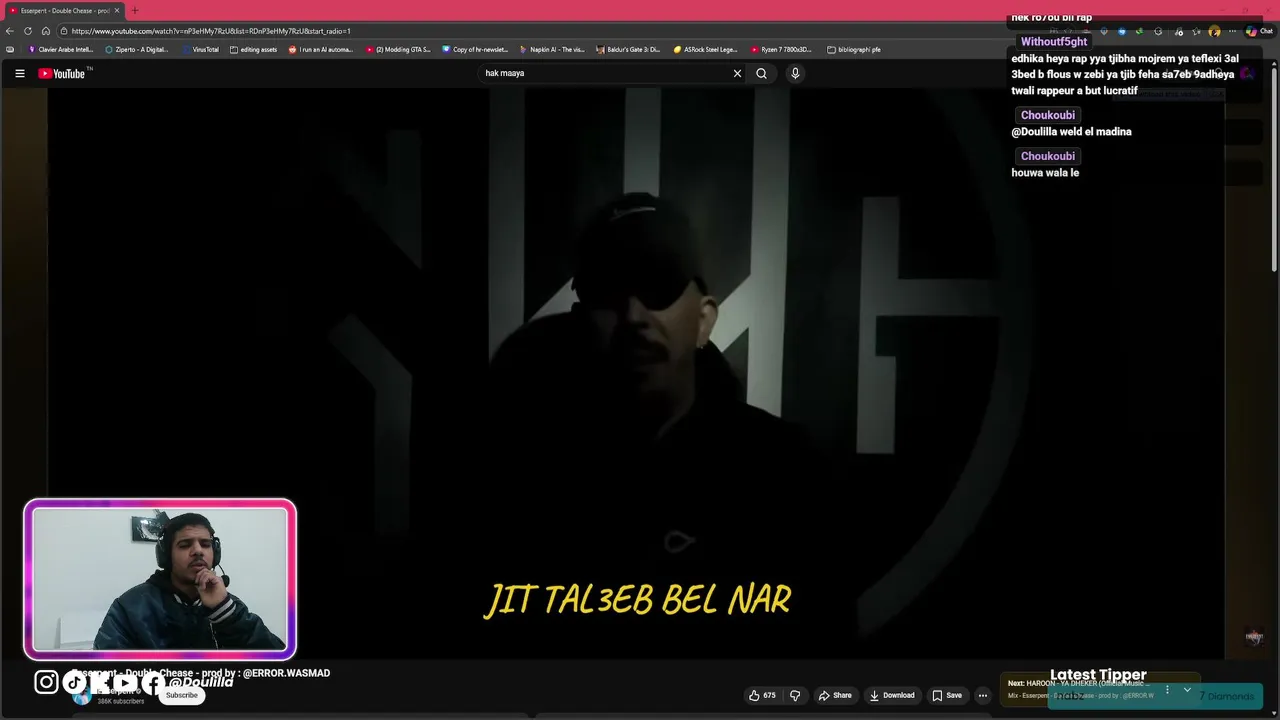Open the browser profile avatar

(x=1214, y=31)
